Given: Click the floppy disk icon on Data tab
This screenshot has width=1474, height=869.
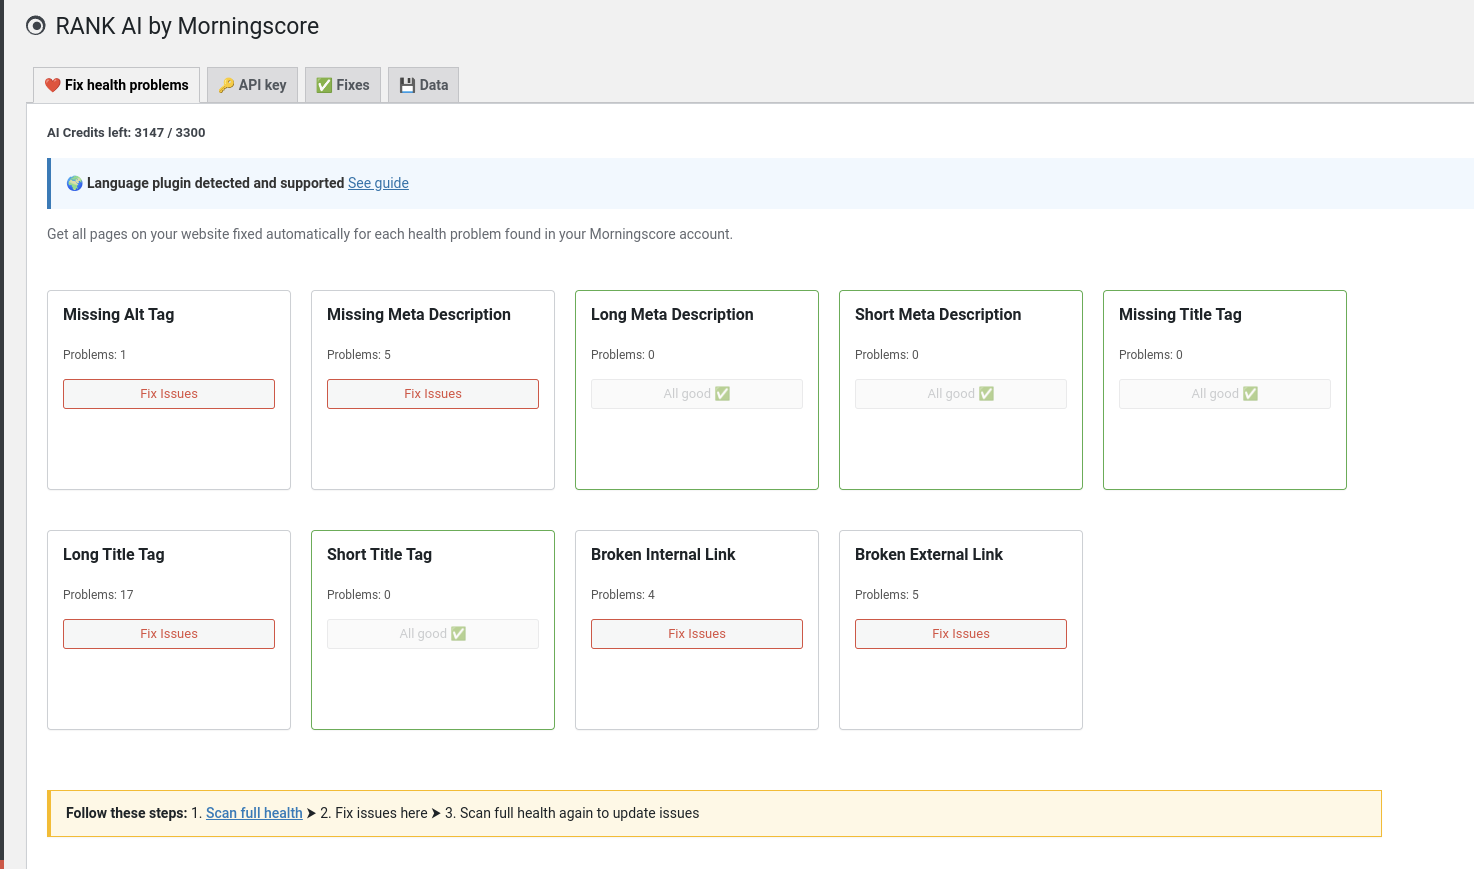Looking at the screenshot, I should pos(407,85).
